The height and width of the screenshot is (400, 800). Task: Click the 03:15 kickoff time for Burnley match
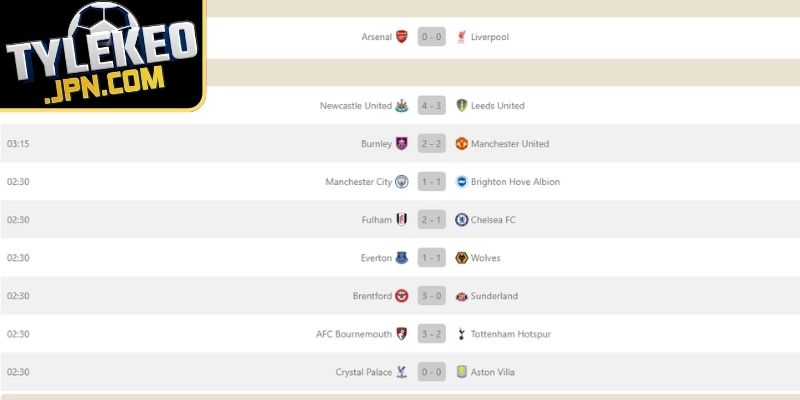[18, 143]
